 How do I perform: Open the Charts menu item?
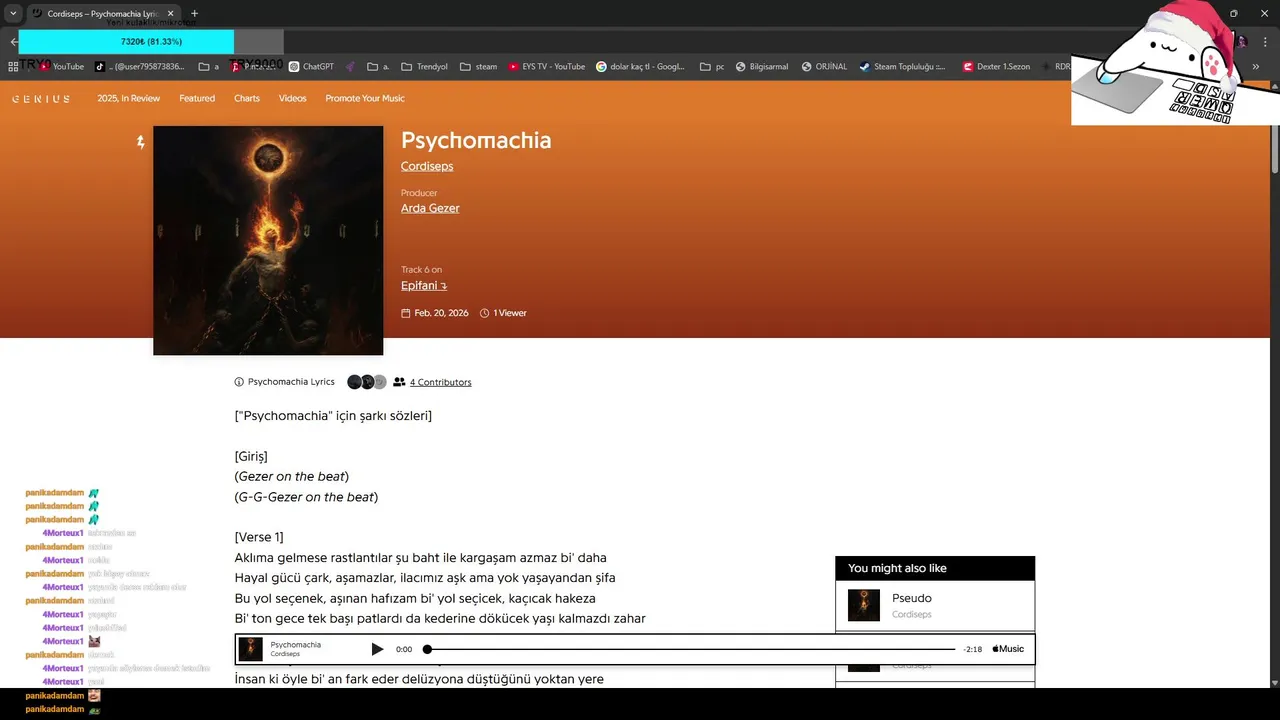point(247,98)
